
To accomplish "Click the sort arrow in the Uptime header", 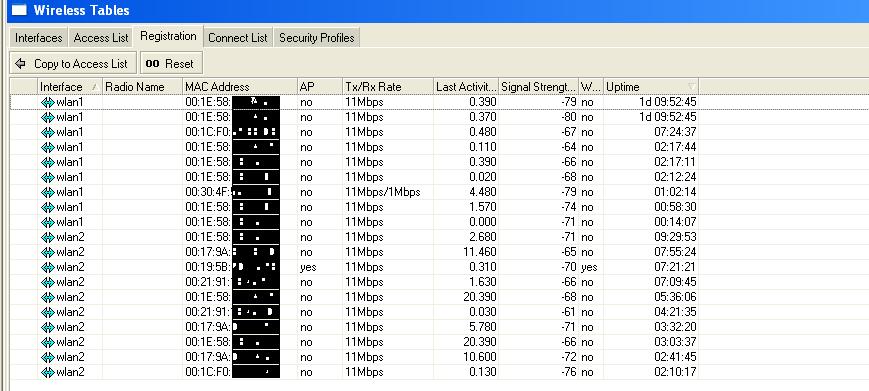I will 692,87.
